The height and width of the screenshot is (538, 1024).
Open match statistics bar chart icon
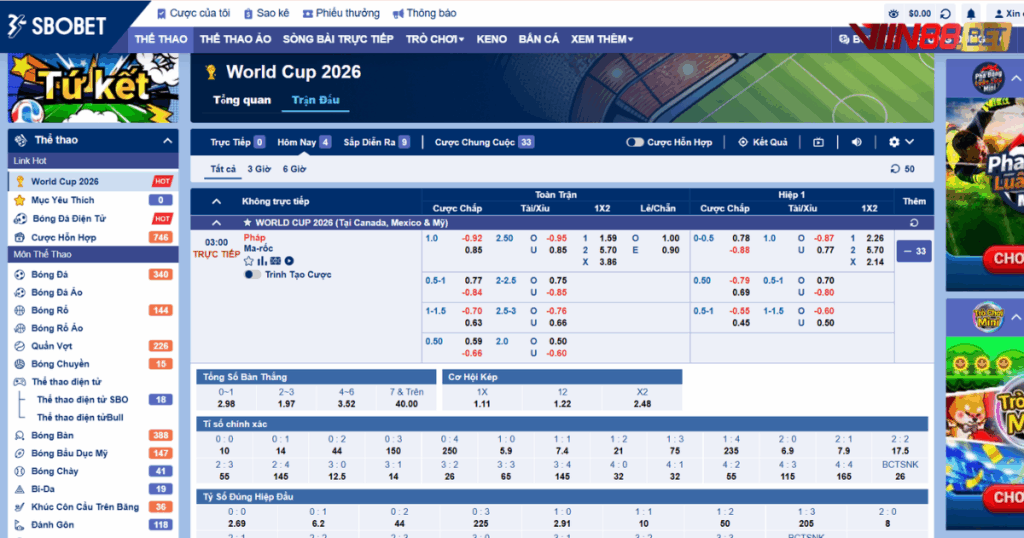click(262, 261)
